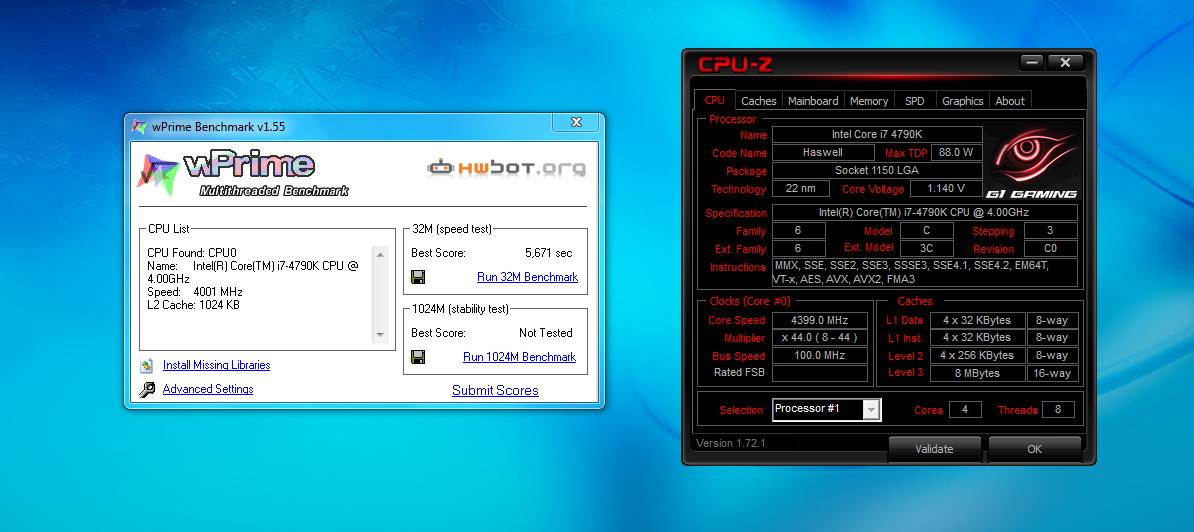Screen dimensions: 1194x532
Task: Click the Version 1.72.1 label in CPU-Z
Action: [731, 443]
